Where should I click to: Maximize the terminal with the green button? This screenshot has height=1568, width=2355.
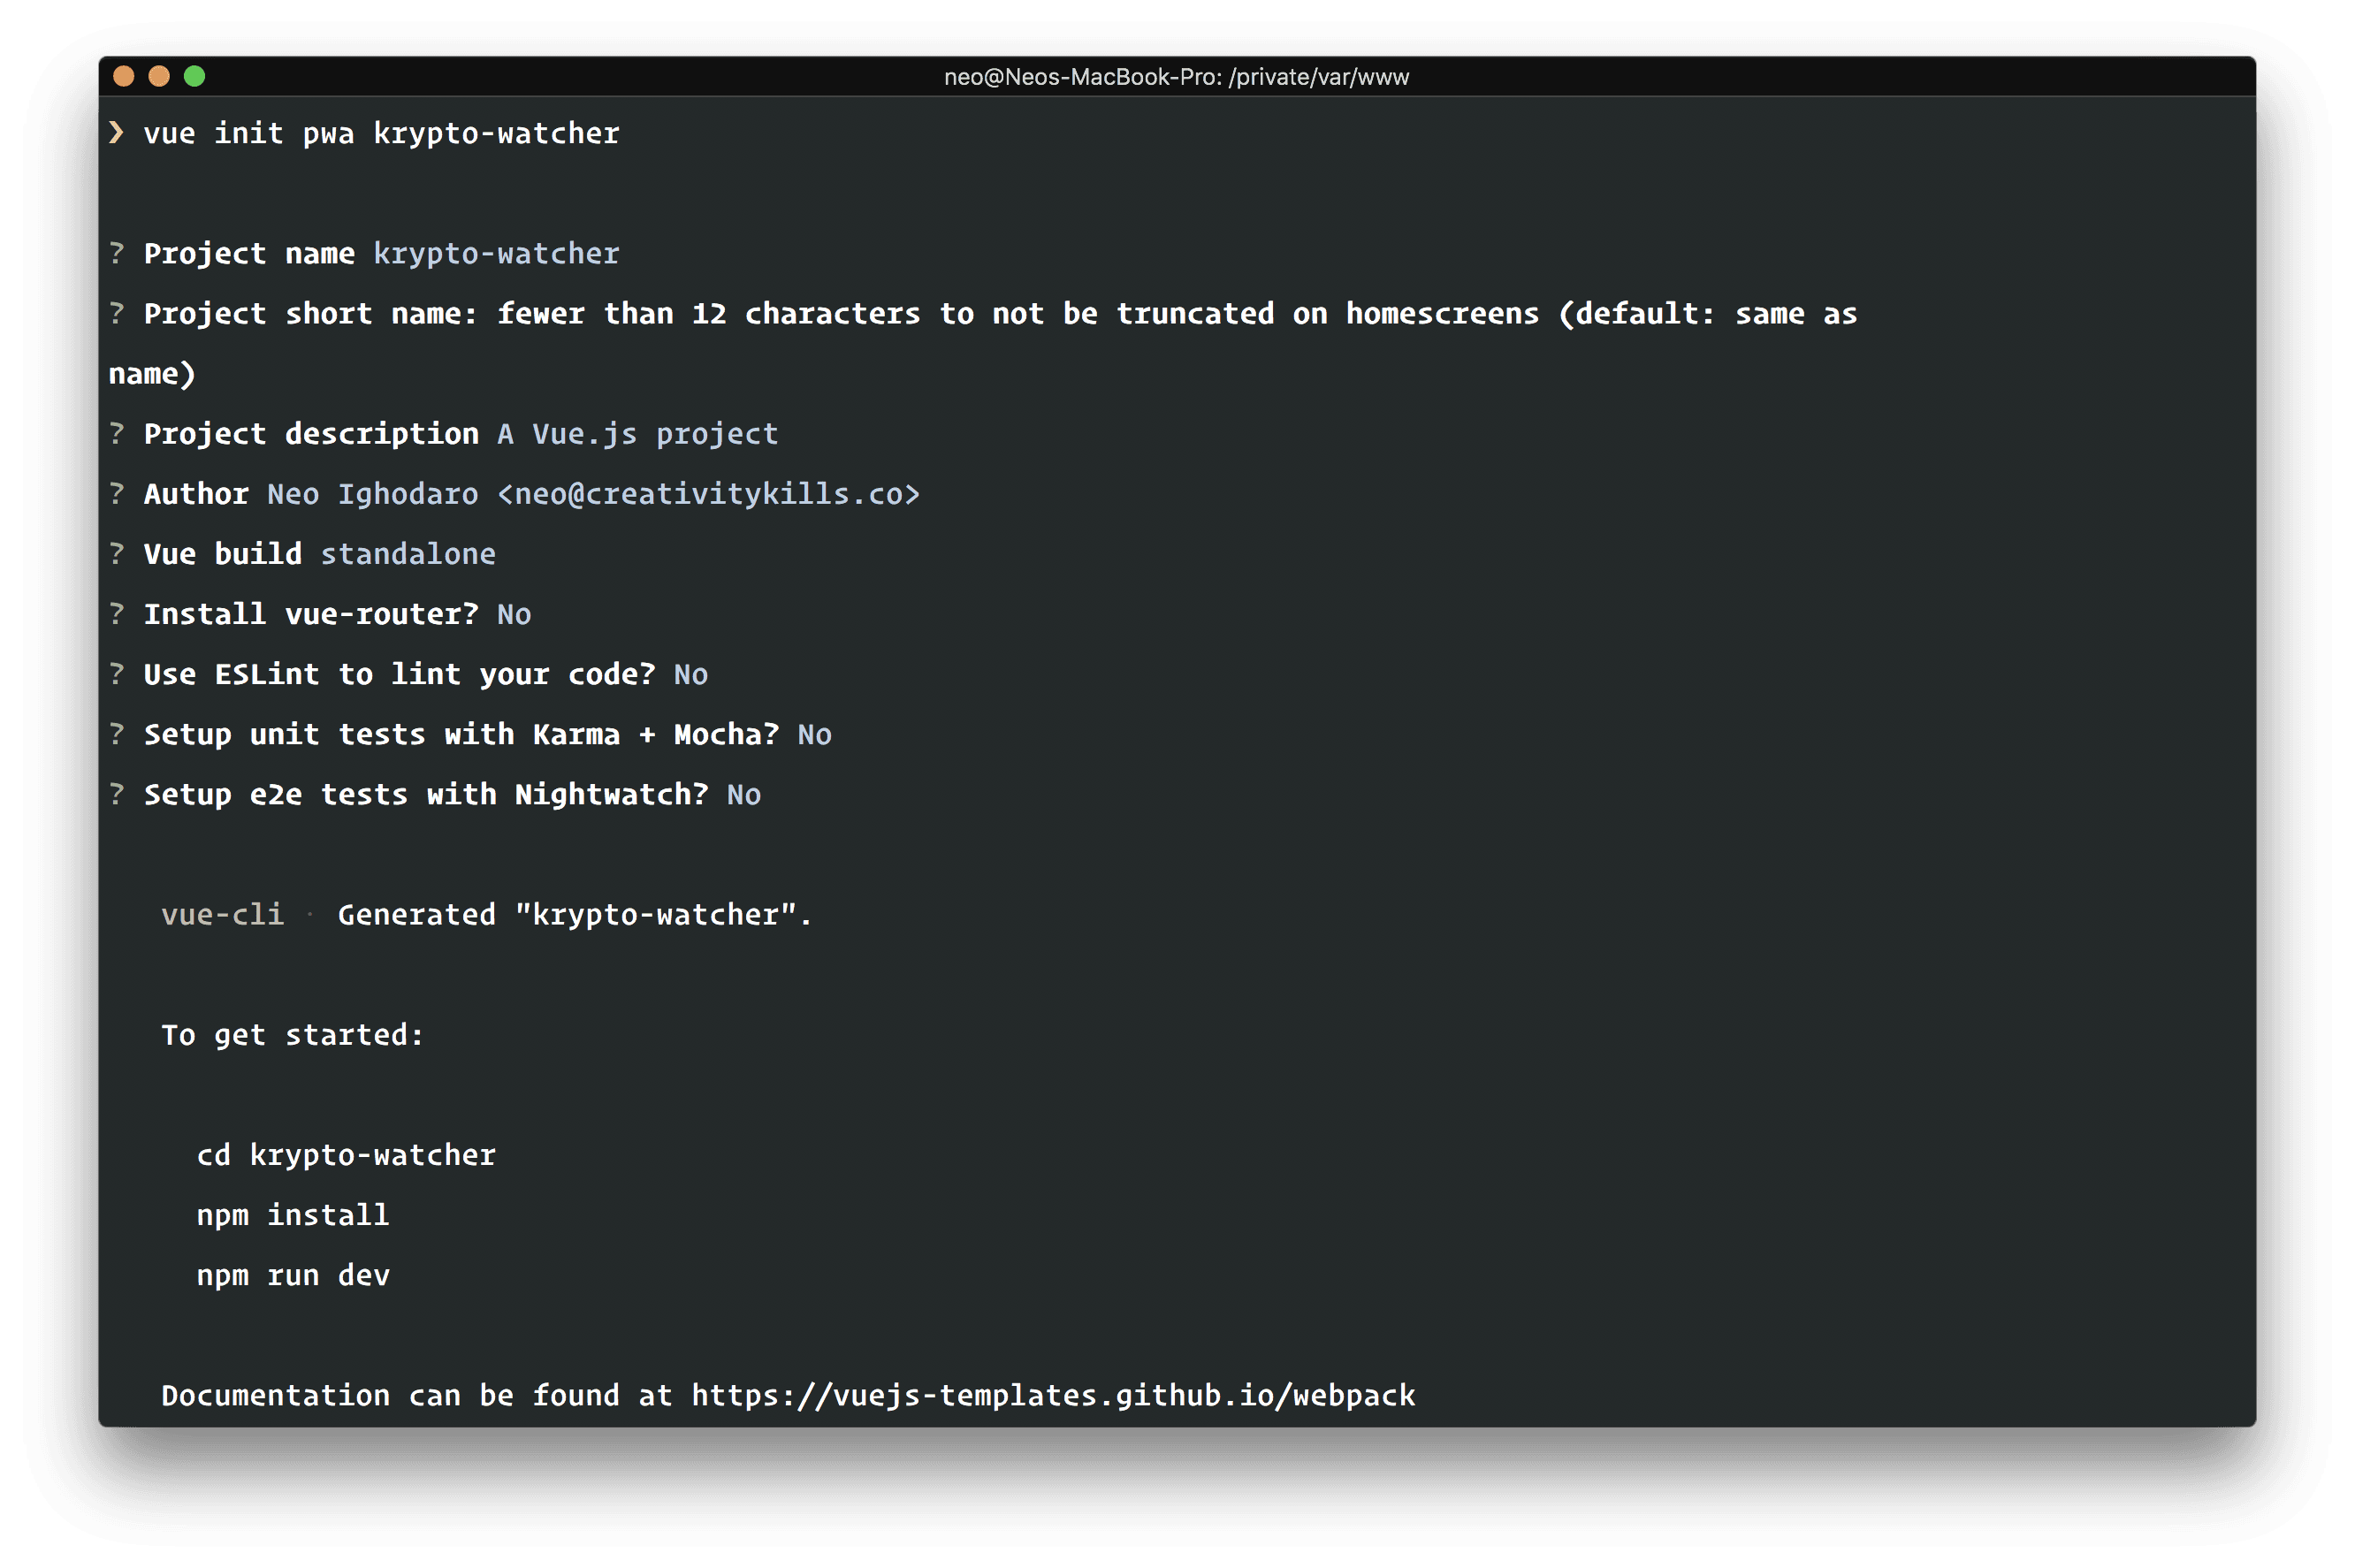point(195,76)
